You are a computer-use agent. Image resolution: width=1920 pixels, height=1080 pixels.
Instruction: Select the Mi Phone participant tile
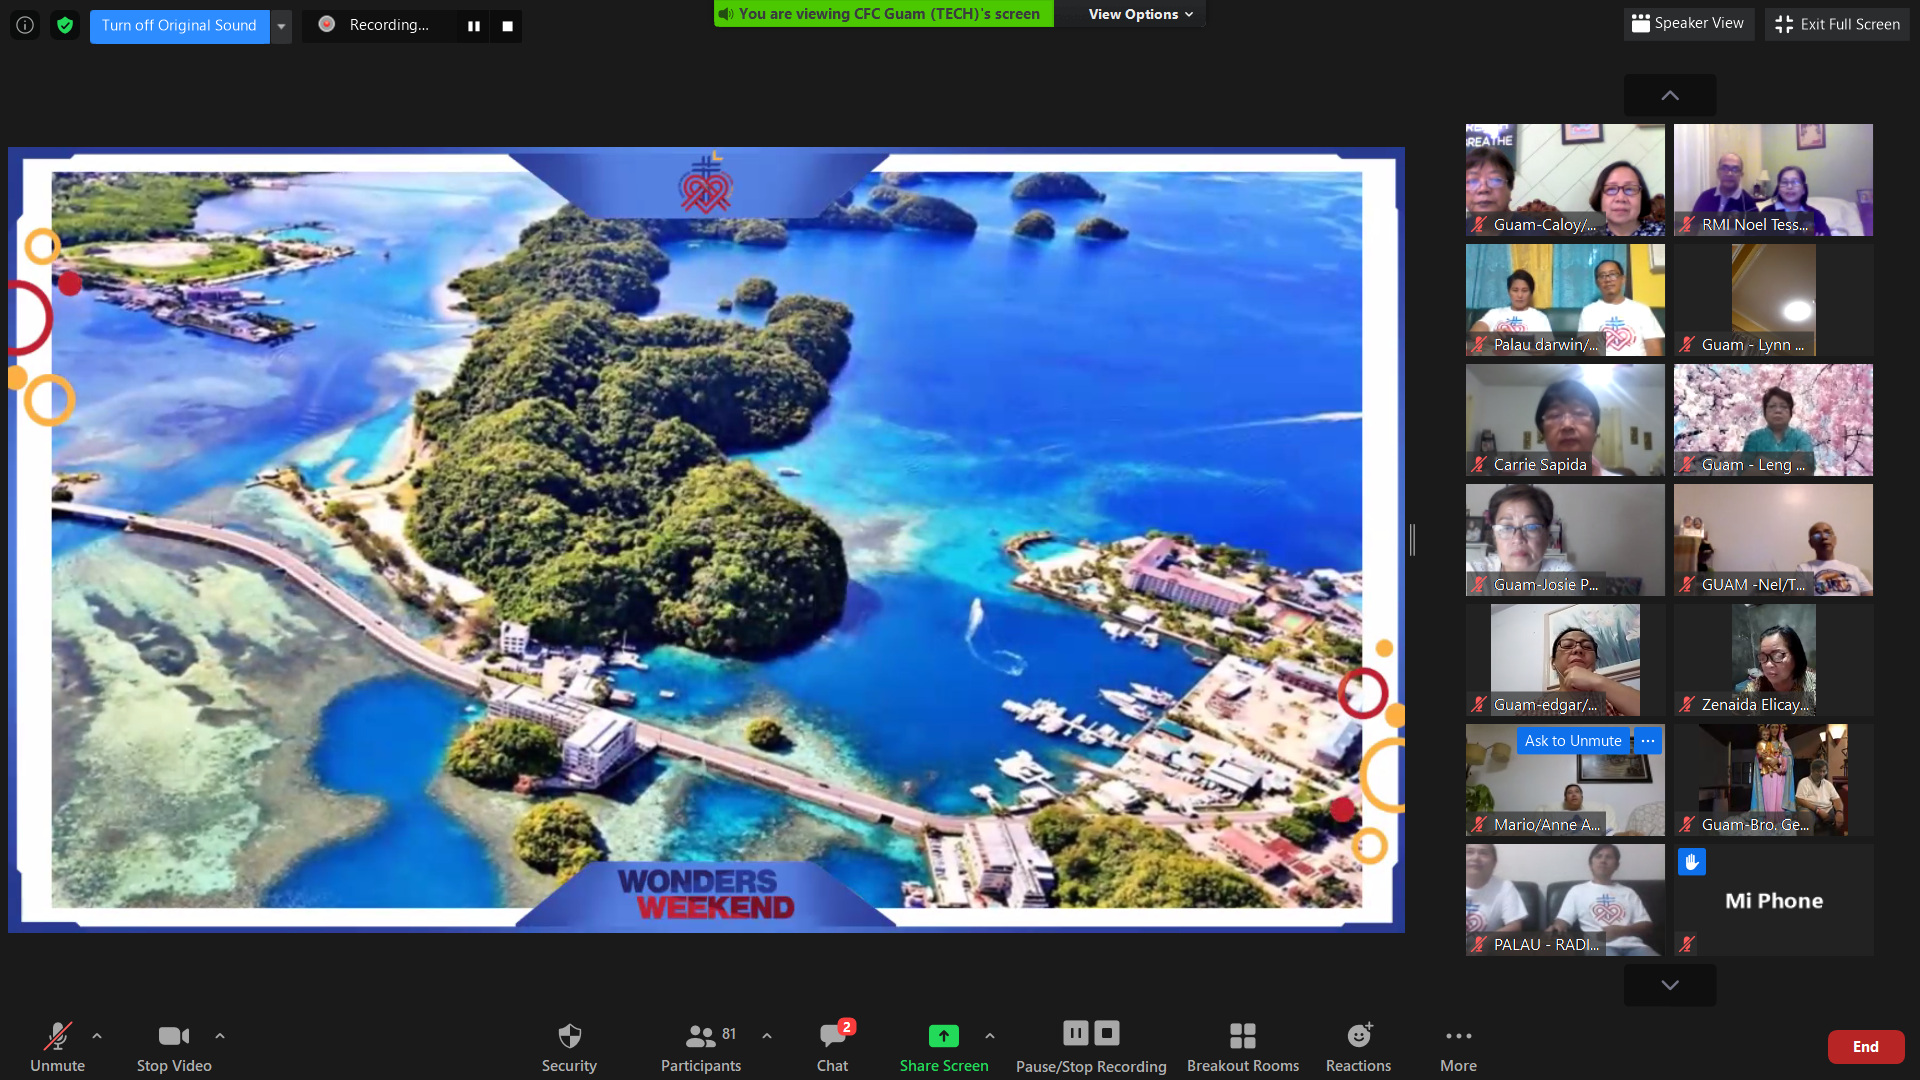coord(1773,900)
